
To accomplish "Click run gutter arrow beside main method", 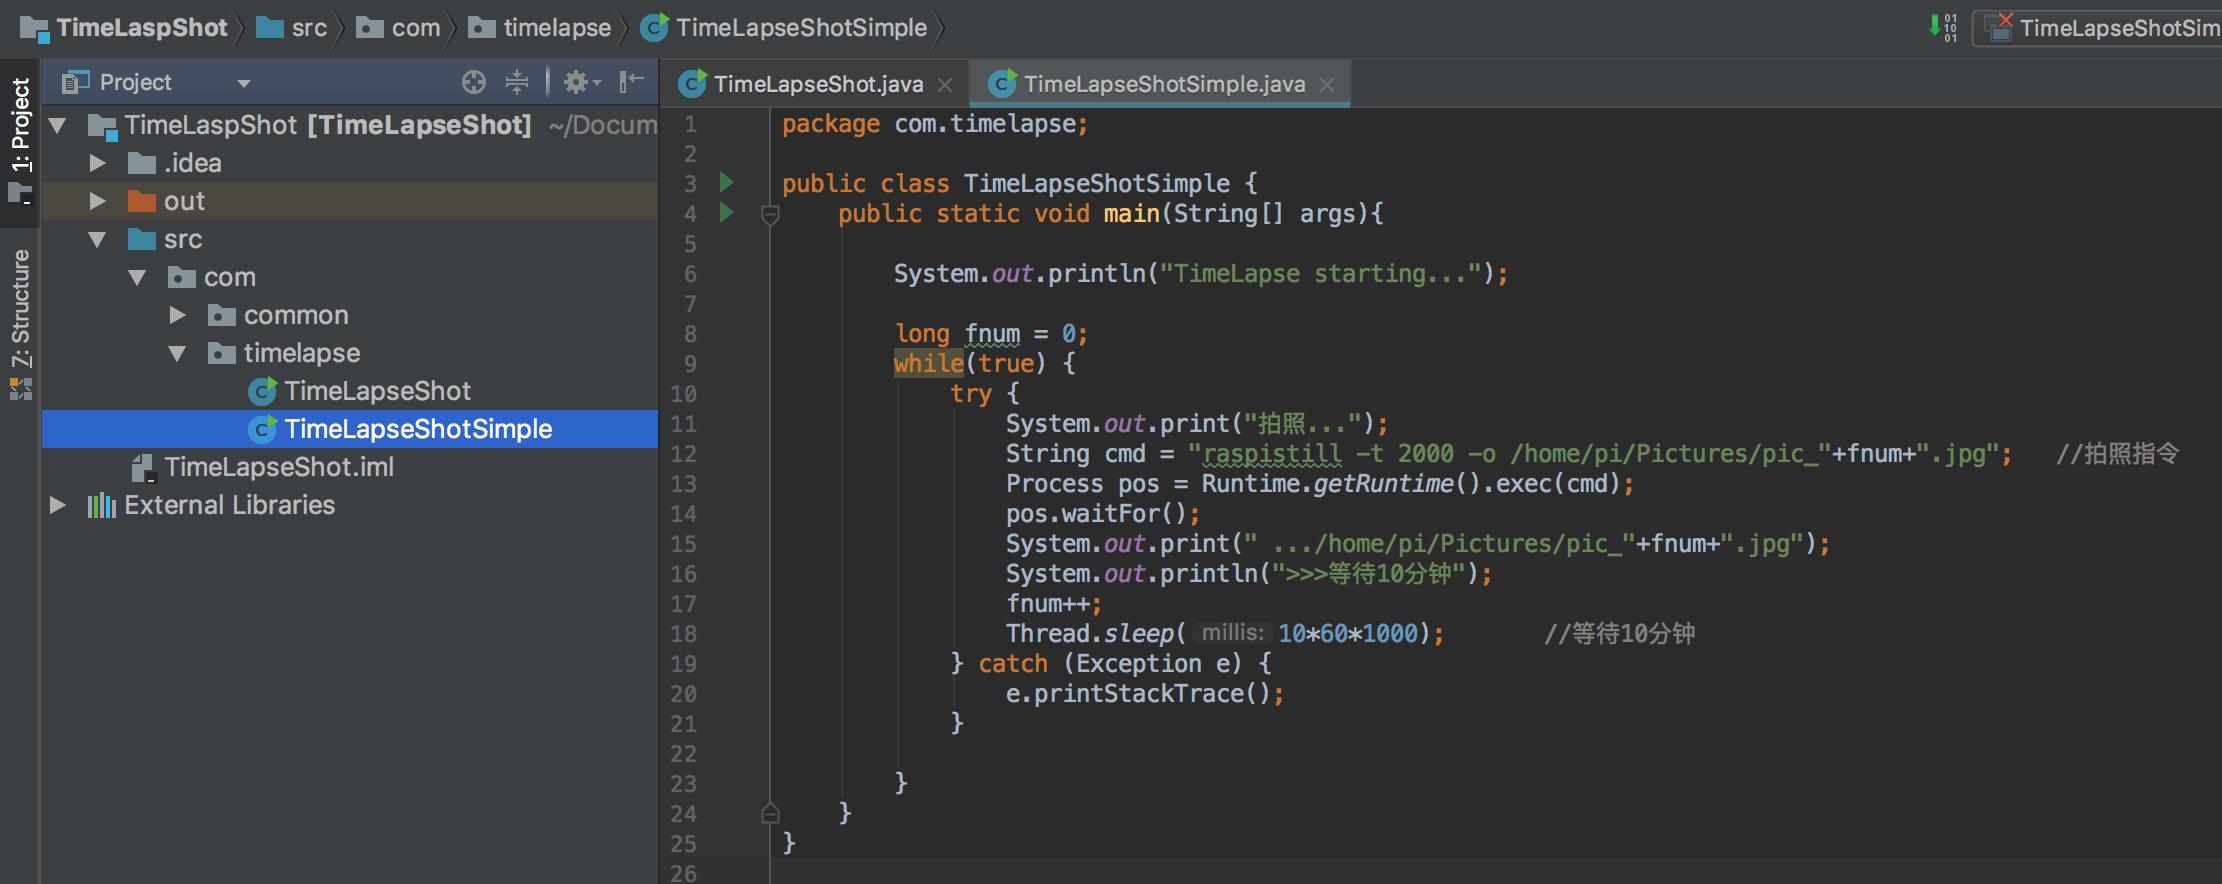I will point(727,212).
